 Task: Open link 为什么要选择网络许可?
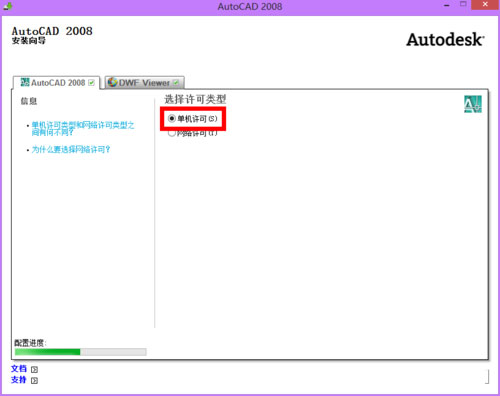pos(71,149)
